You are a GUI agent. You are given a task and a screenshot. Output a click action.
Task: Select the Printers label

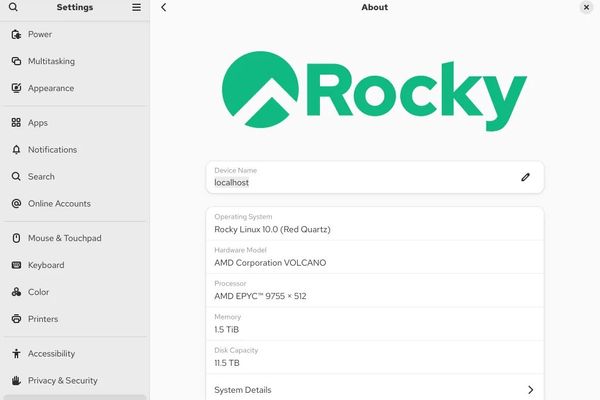(x=43, y=319)
